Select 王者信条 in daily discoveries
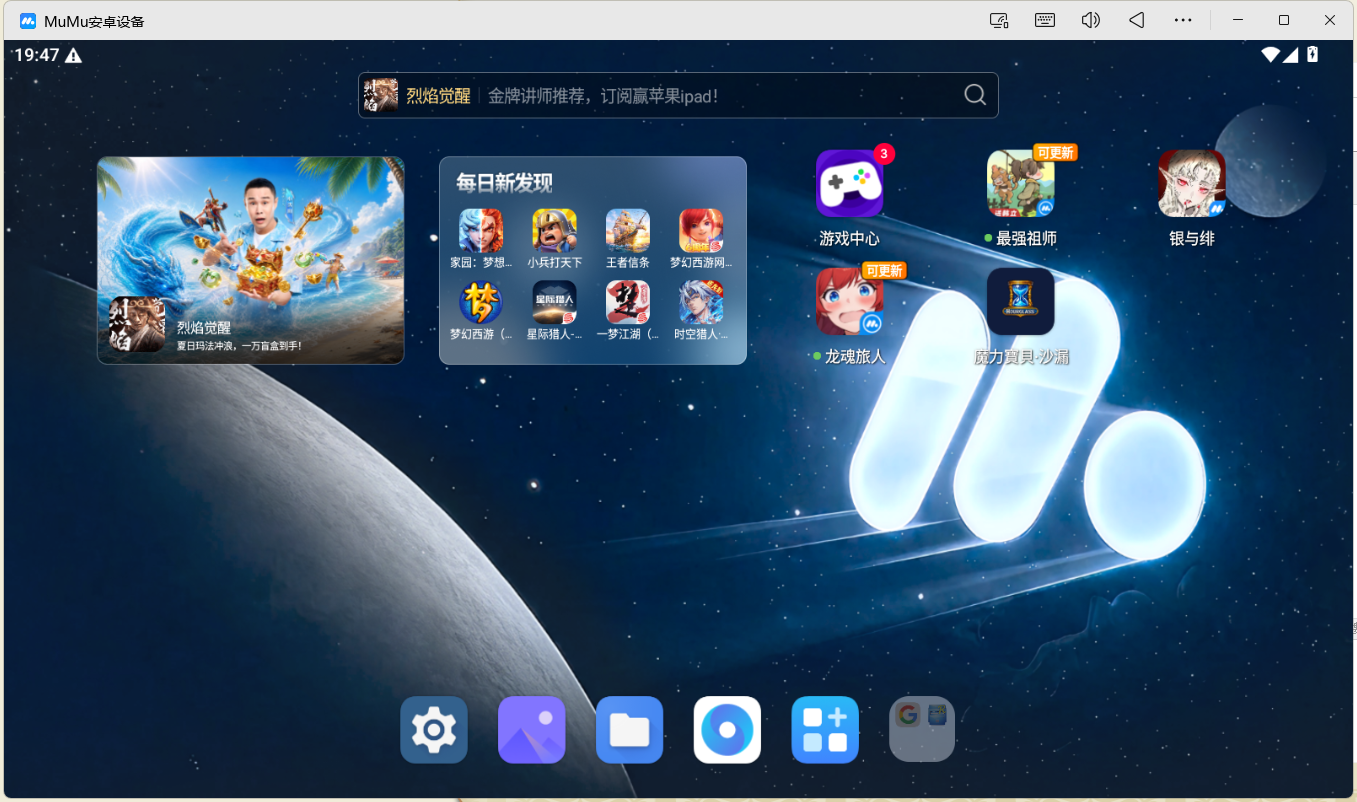The width and height of the screenshot is (1357, 802). tap(628, 239)
